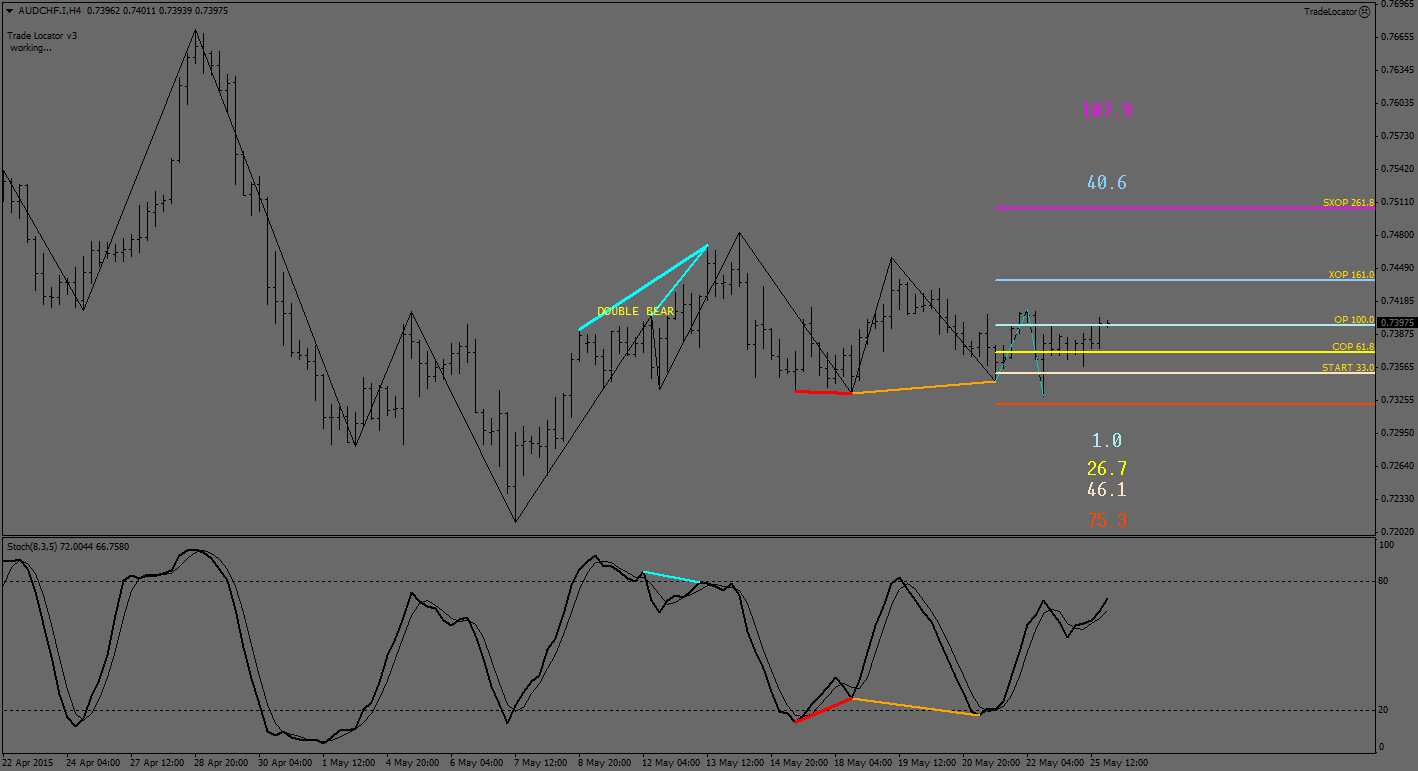Select the OP 100.0 level label
The width and height of the screenshot is (1418, 771).
click(1354, 320)
